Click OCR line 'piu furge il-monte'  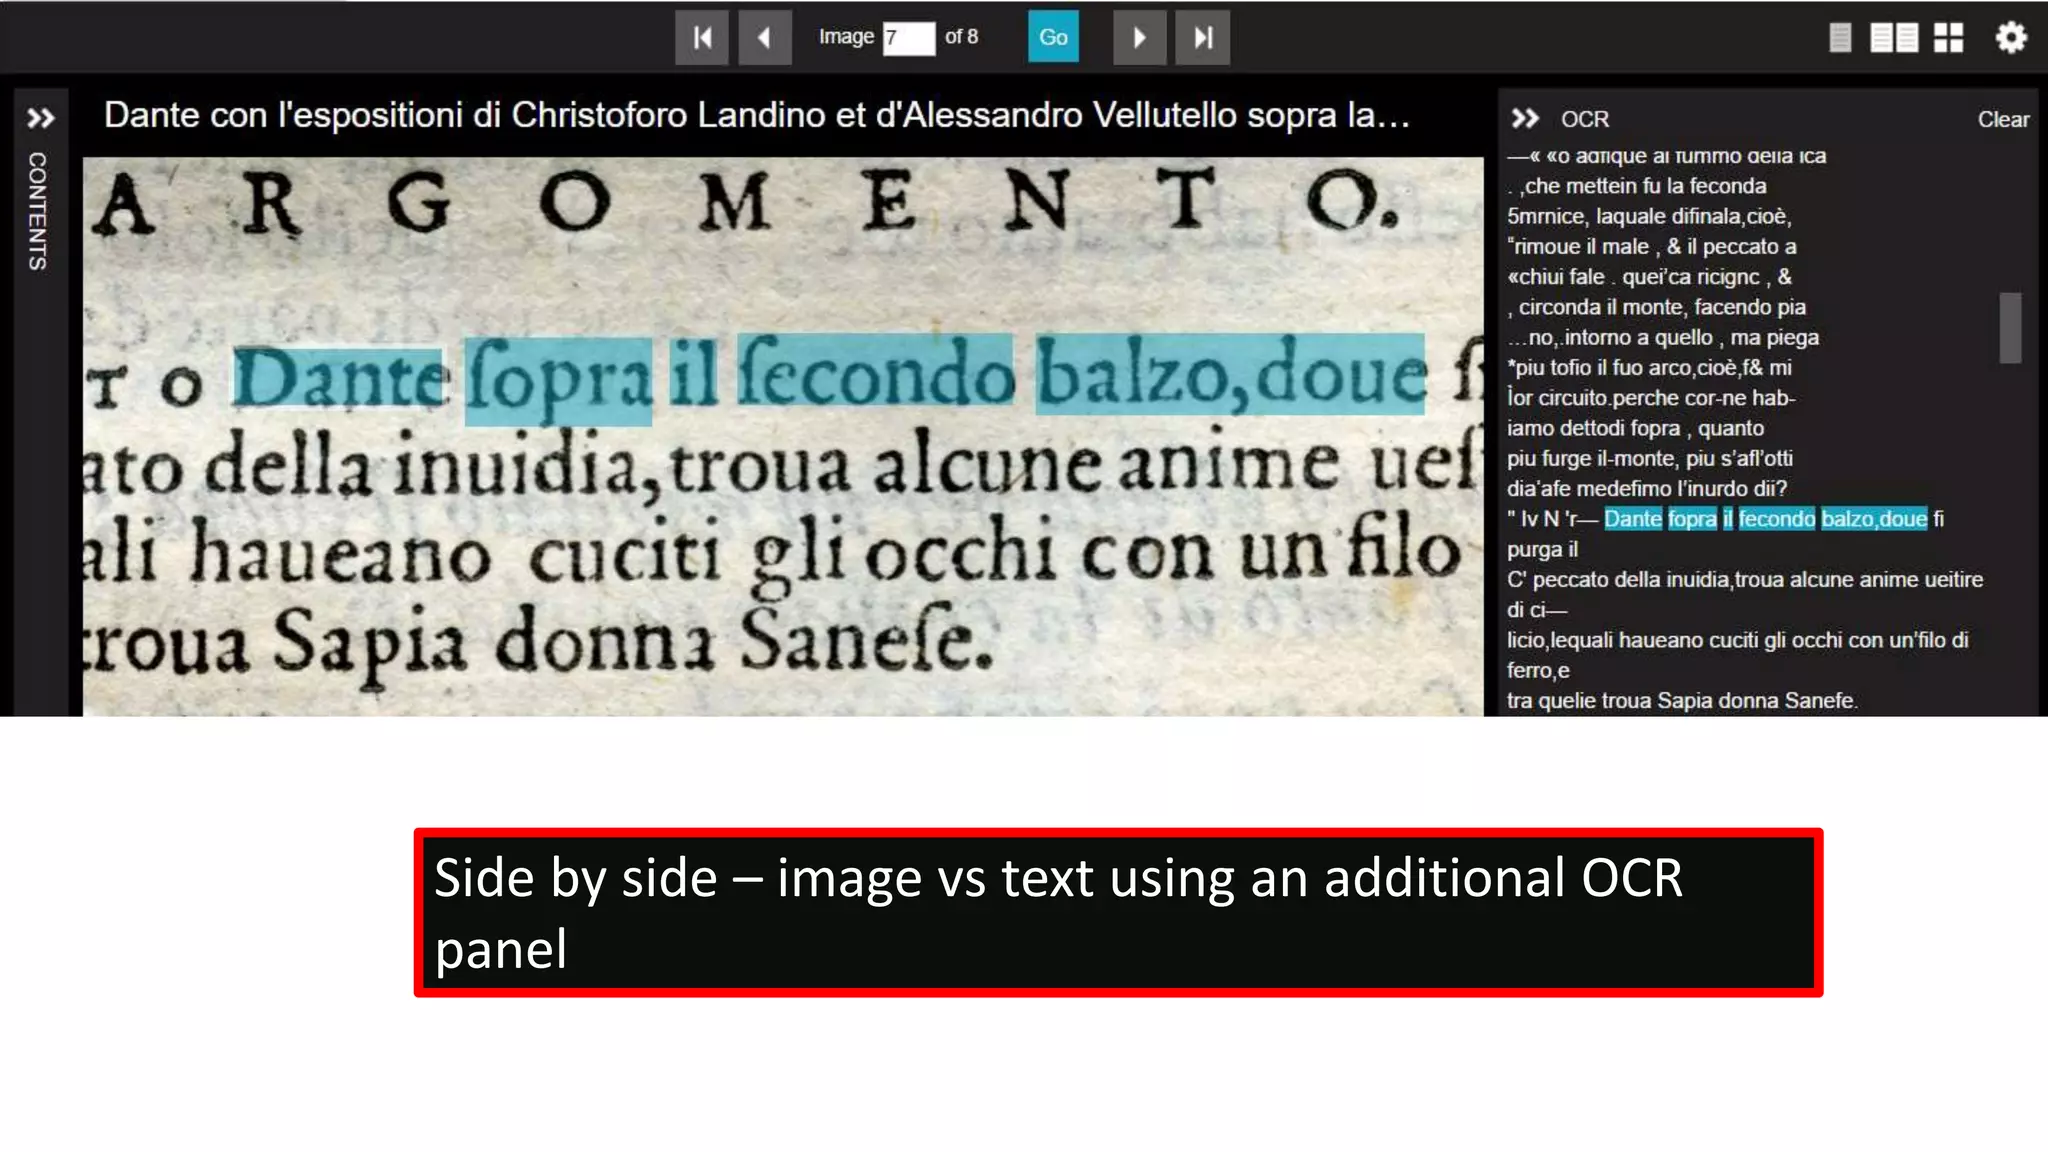coord(1650,458)
